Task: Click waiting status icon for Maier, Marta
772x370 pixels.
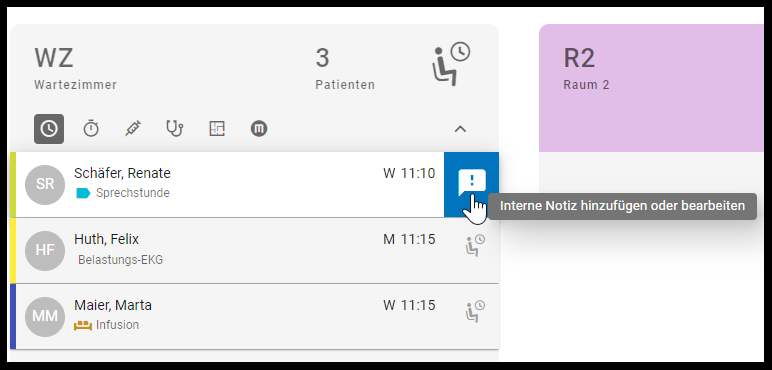Action: coord(475,311)
